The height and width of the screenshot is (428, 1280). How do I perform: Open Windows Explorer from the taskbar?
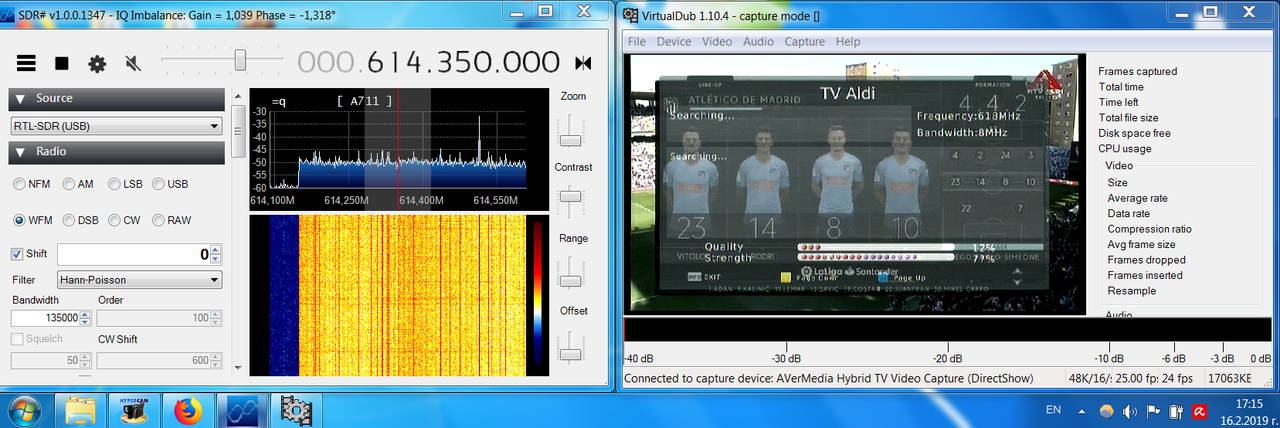tap(79, 410)
